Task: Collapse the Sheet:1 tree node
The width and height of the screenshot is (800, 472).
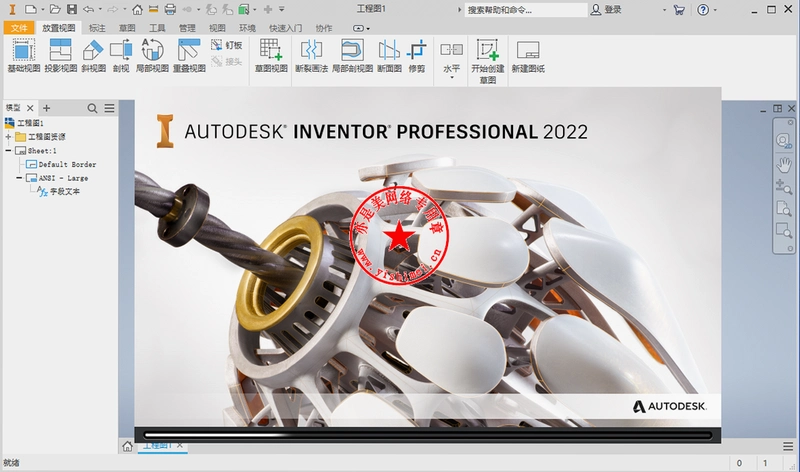Action: [8, 151]
